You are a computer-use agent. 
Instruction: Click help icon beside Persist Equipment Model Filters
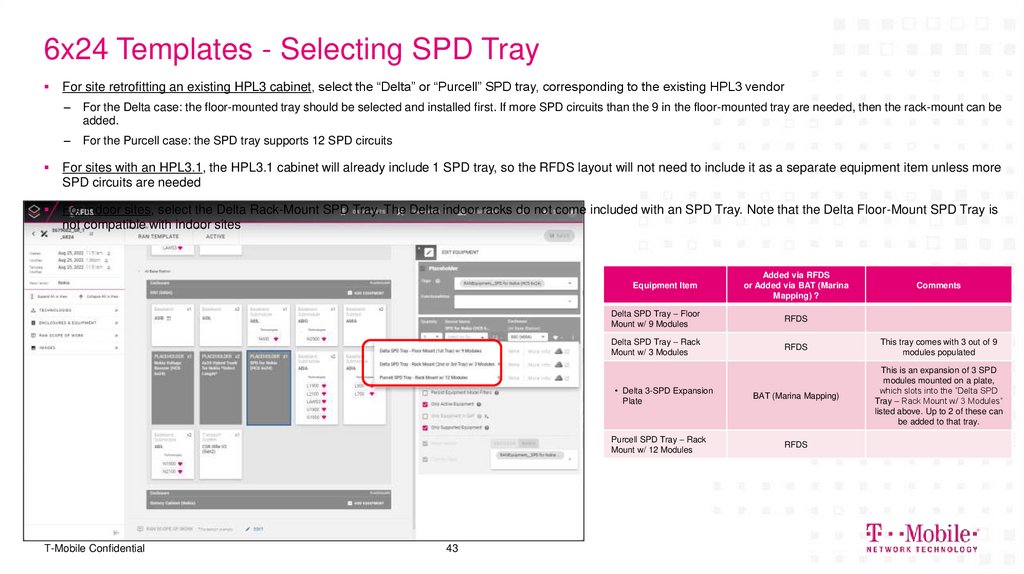click(x=497, y=393)
